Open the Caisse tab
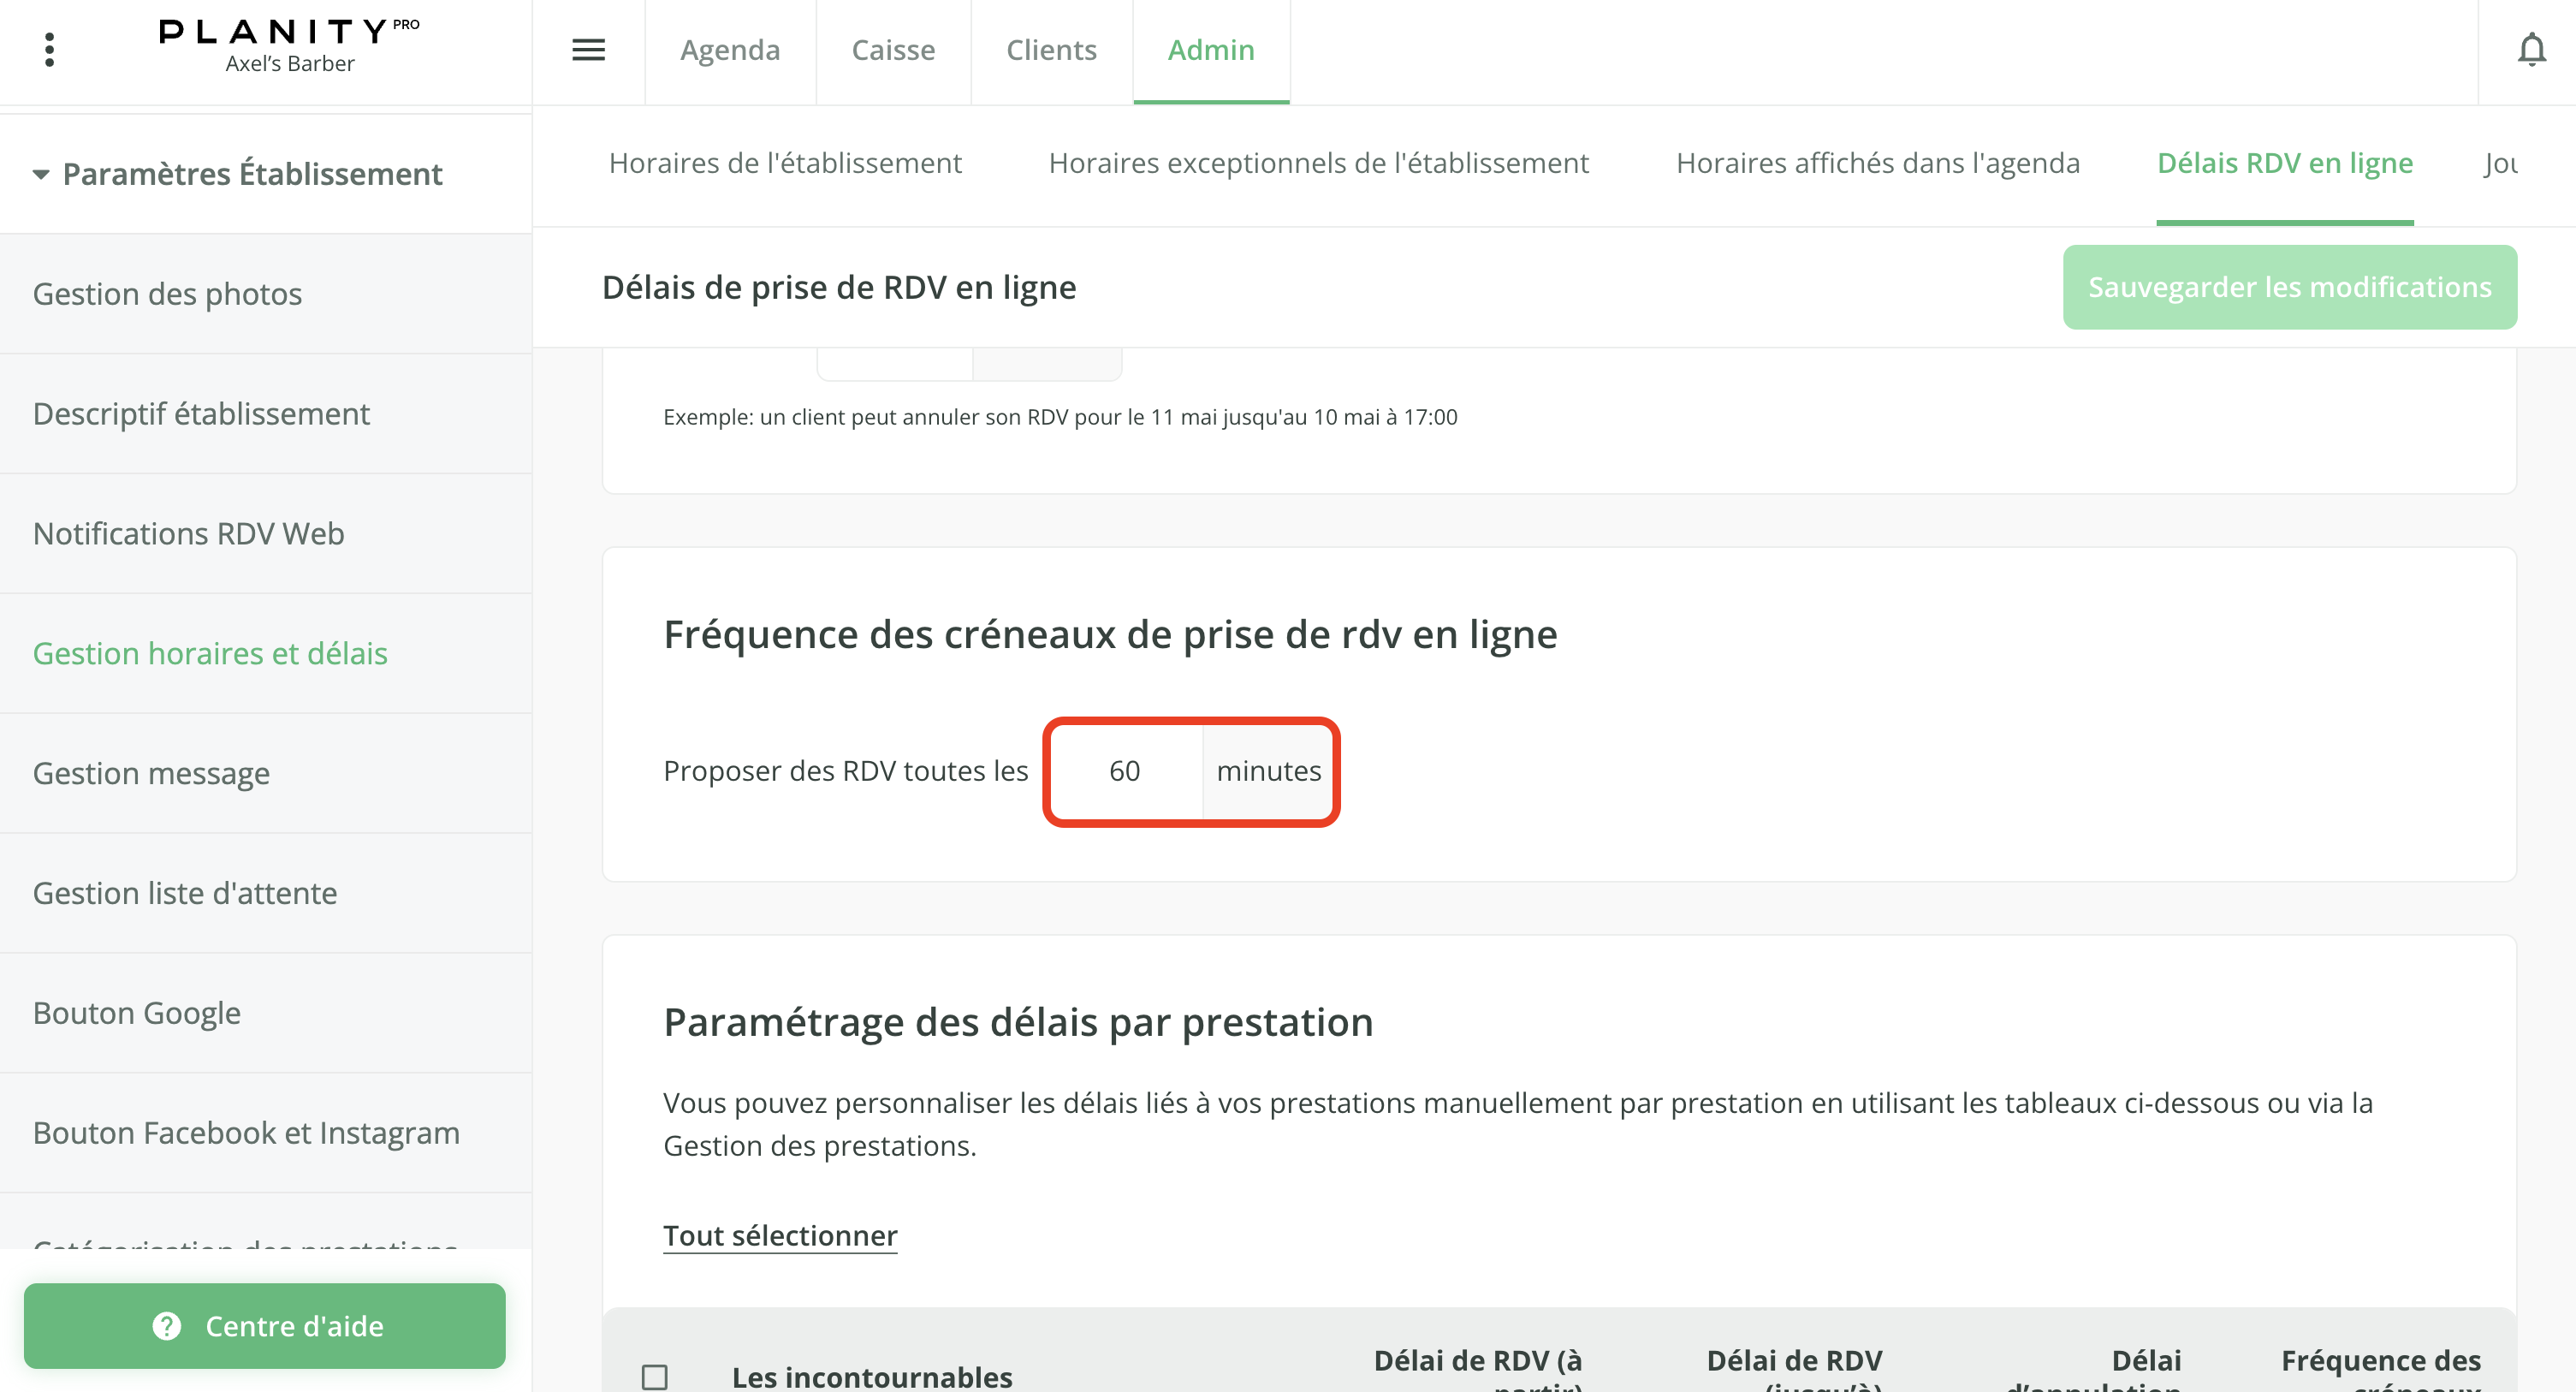Viewport: 2576px width, 1392px height. click(x=893, y=50)
